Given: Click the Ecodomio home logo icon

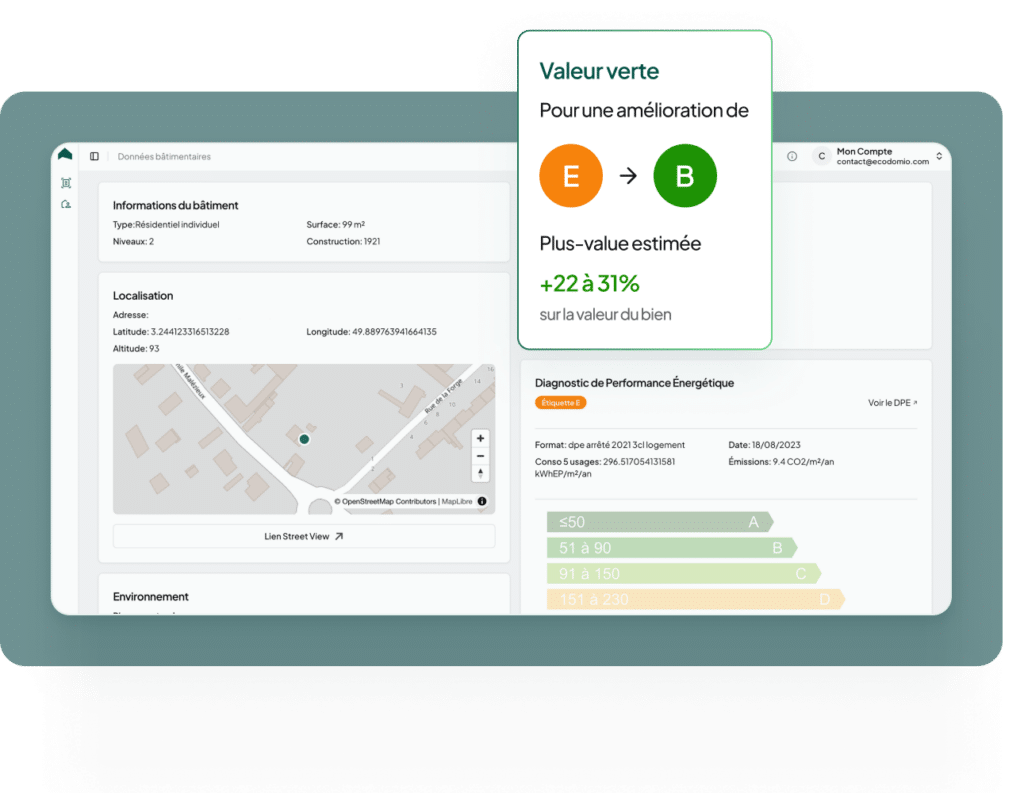Looking at the screenshot, I should point(65,155).
